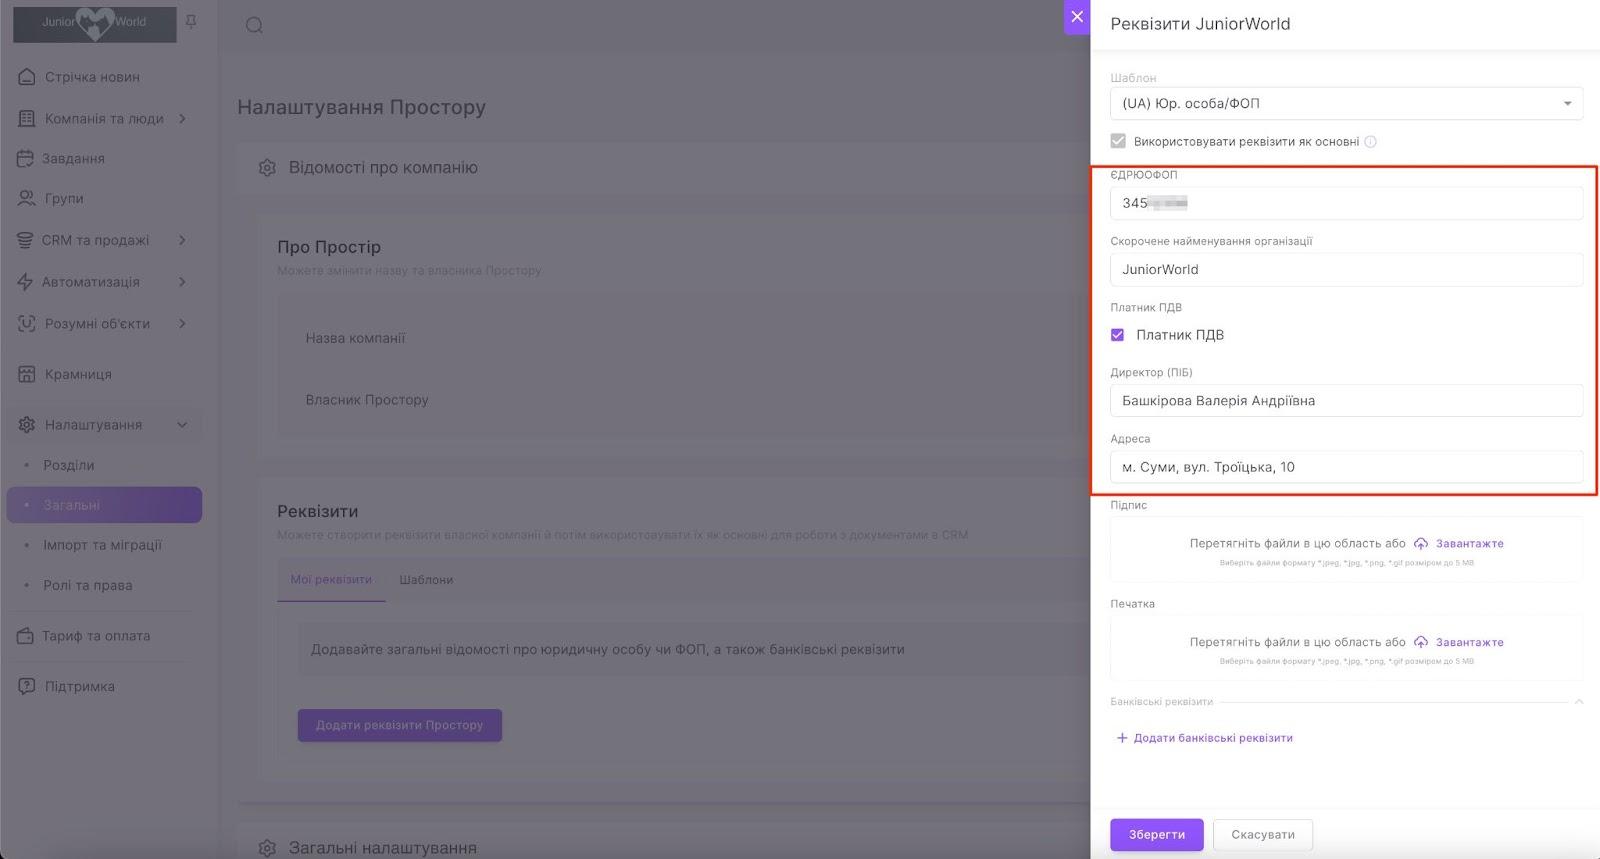Screen dimensions: 1600x859
Task: Expand Компанія та люди submenu arrow
Action: coord(182,119)
